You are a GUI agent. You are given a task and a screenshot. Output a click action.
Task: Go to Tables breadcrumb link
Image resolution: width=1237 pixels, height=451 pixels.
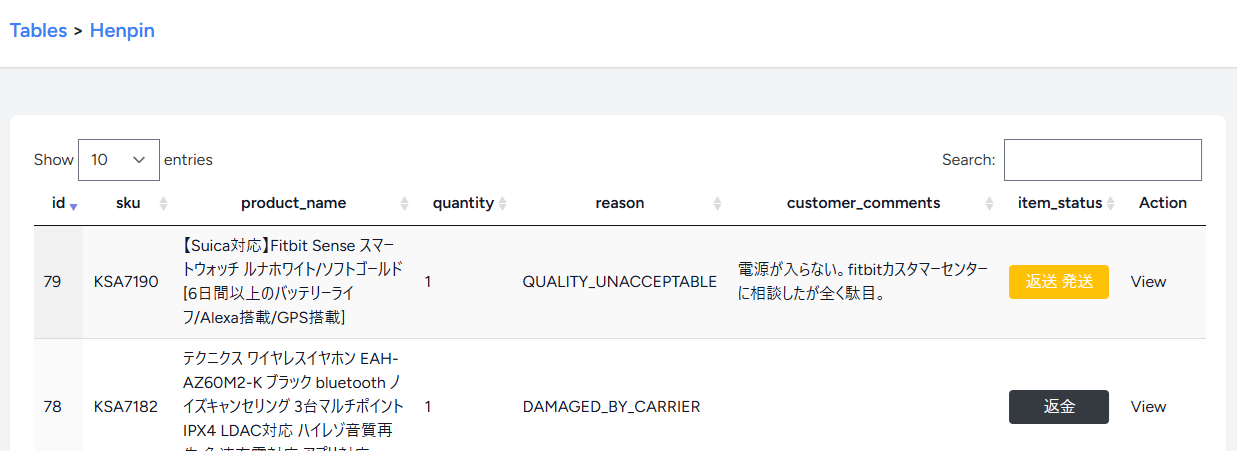38,31
